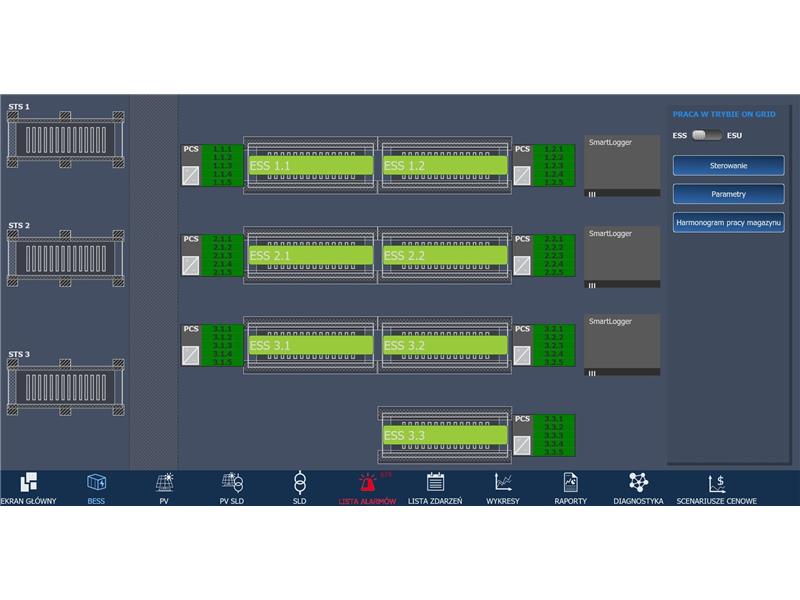Image resolution: width=800 pixels, height=600 pixels.
Task: Select the ESS 3.3 battery container
Action: pyautogui.click(x=444, y=436)
